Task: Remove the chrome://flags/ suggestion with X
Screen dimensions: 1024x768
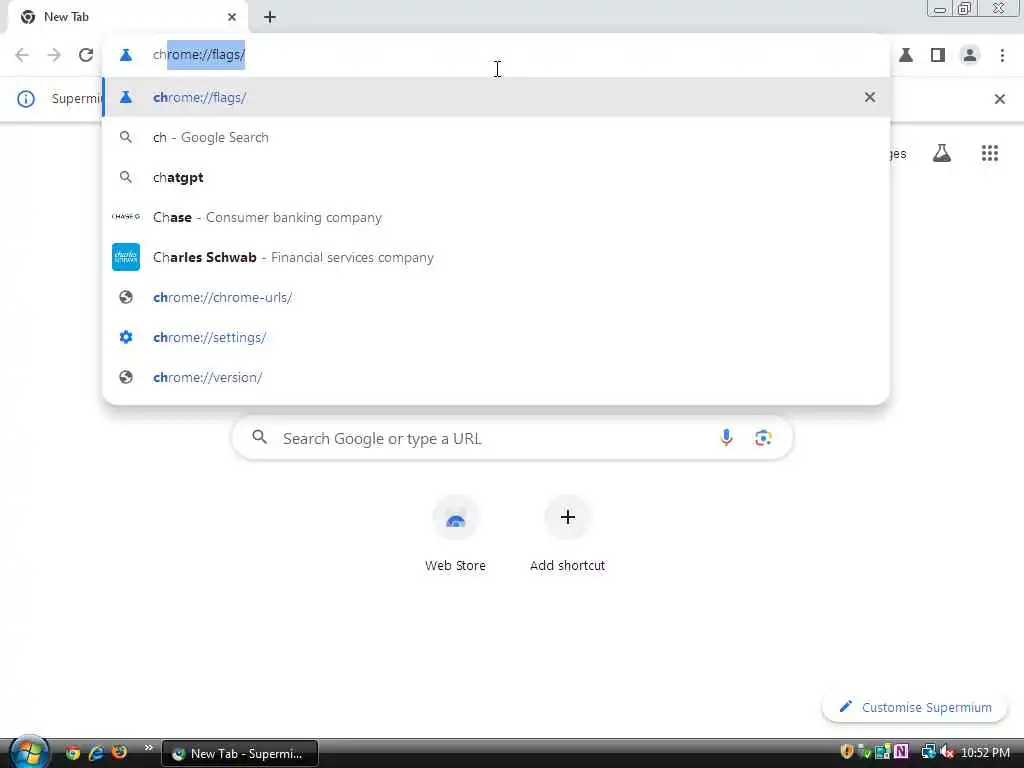Action: [x=870, y=97]
